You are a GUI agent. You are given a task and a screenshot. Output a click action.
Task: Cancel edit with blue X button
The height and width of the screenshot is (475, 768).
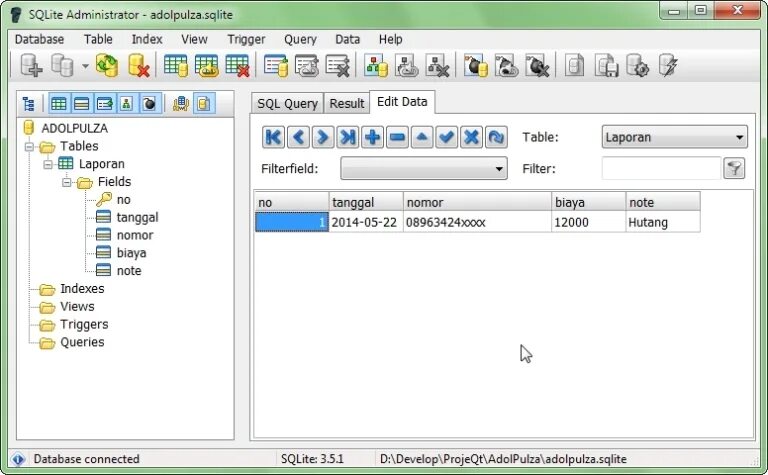coord(471,137)
